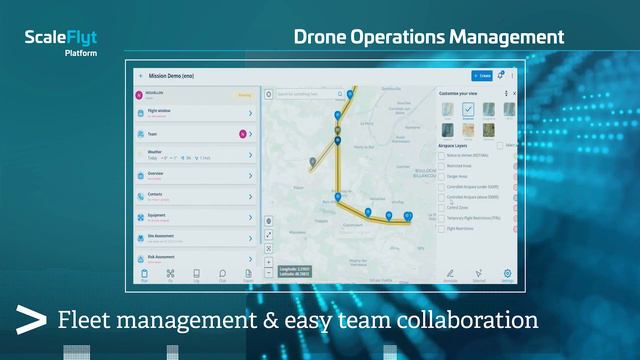The width and height of the screenshot is (640, 360).
Task: Go back using the arrow beside Mission Demo
Action: click(141, 76)
